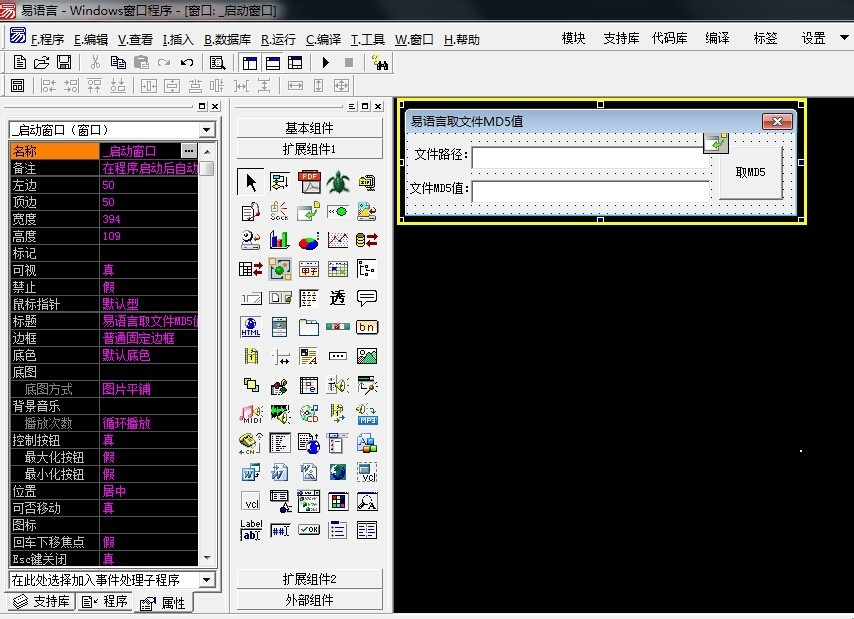Click the 标签 toolbar button
This screenshot has height=619, width=854.
tap(765, 38)
